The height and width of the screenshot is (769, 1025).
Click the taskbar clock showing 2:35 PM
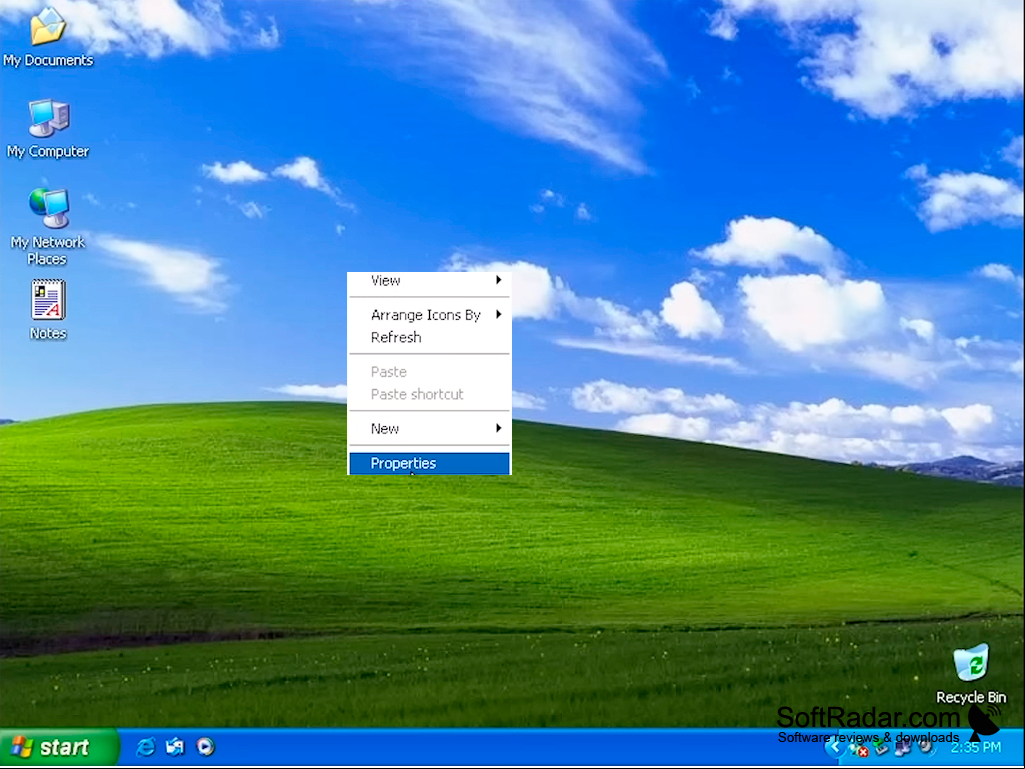[x=976, y=747]
